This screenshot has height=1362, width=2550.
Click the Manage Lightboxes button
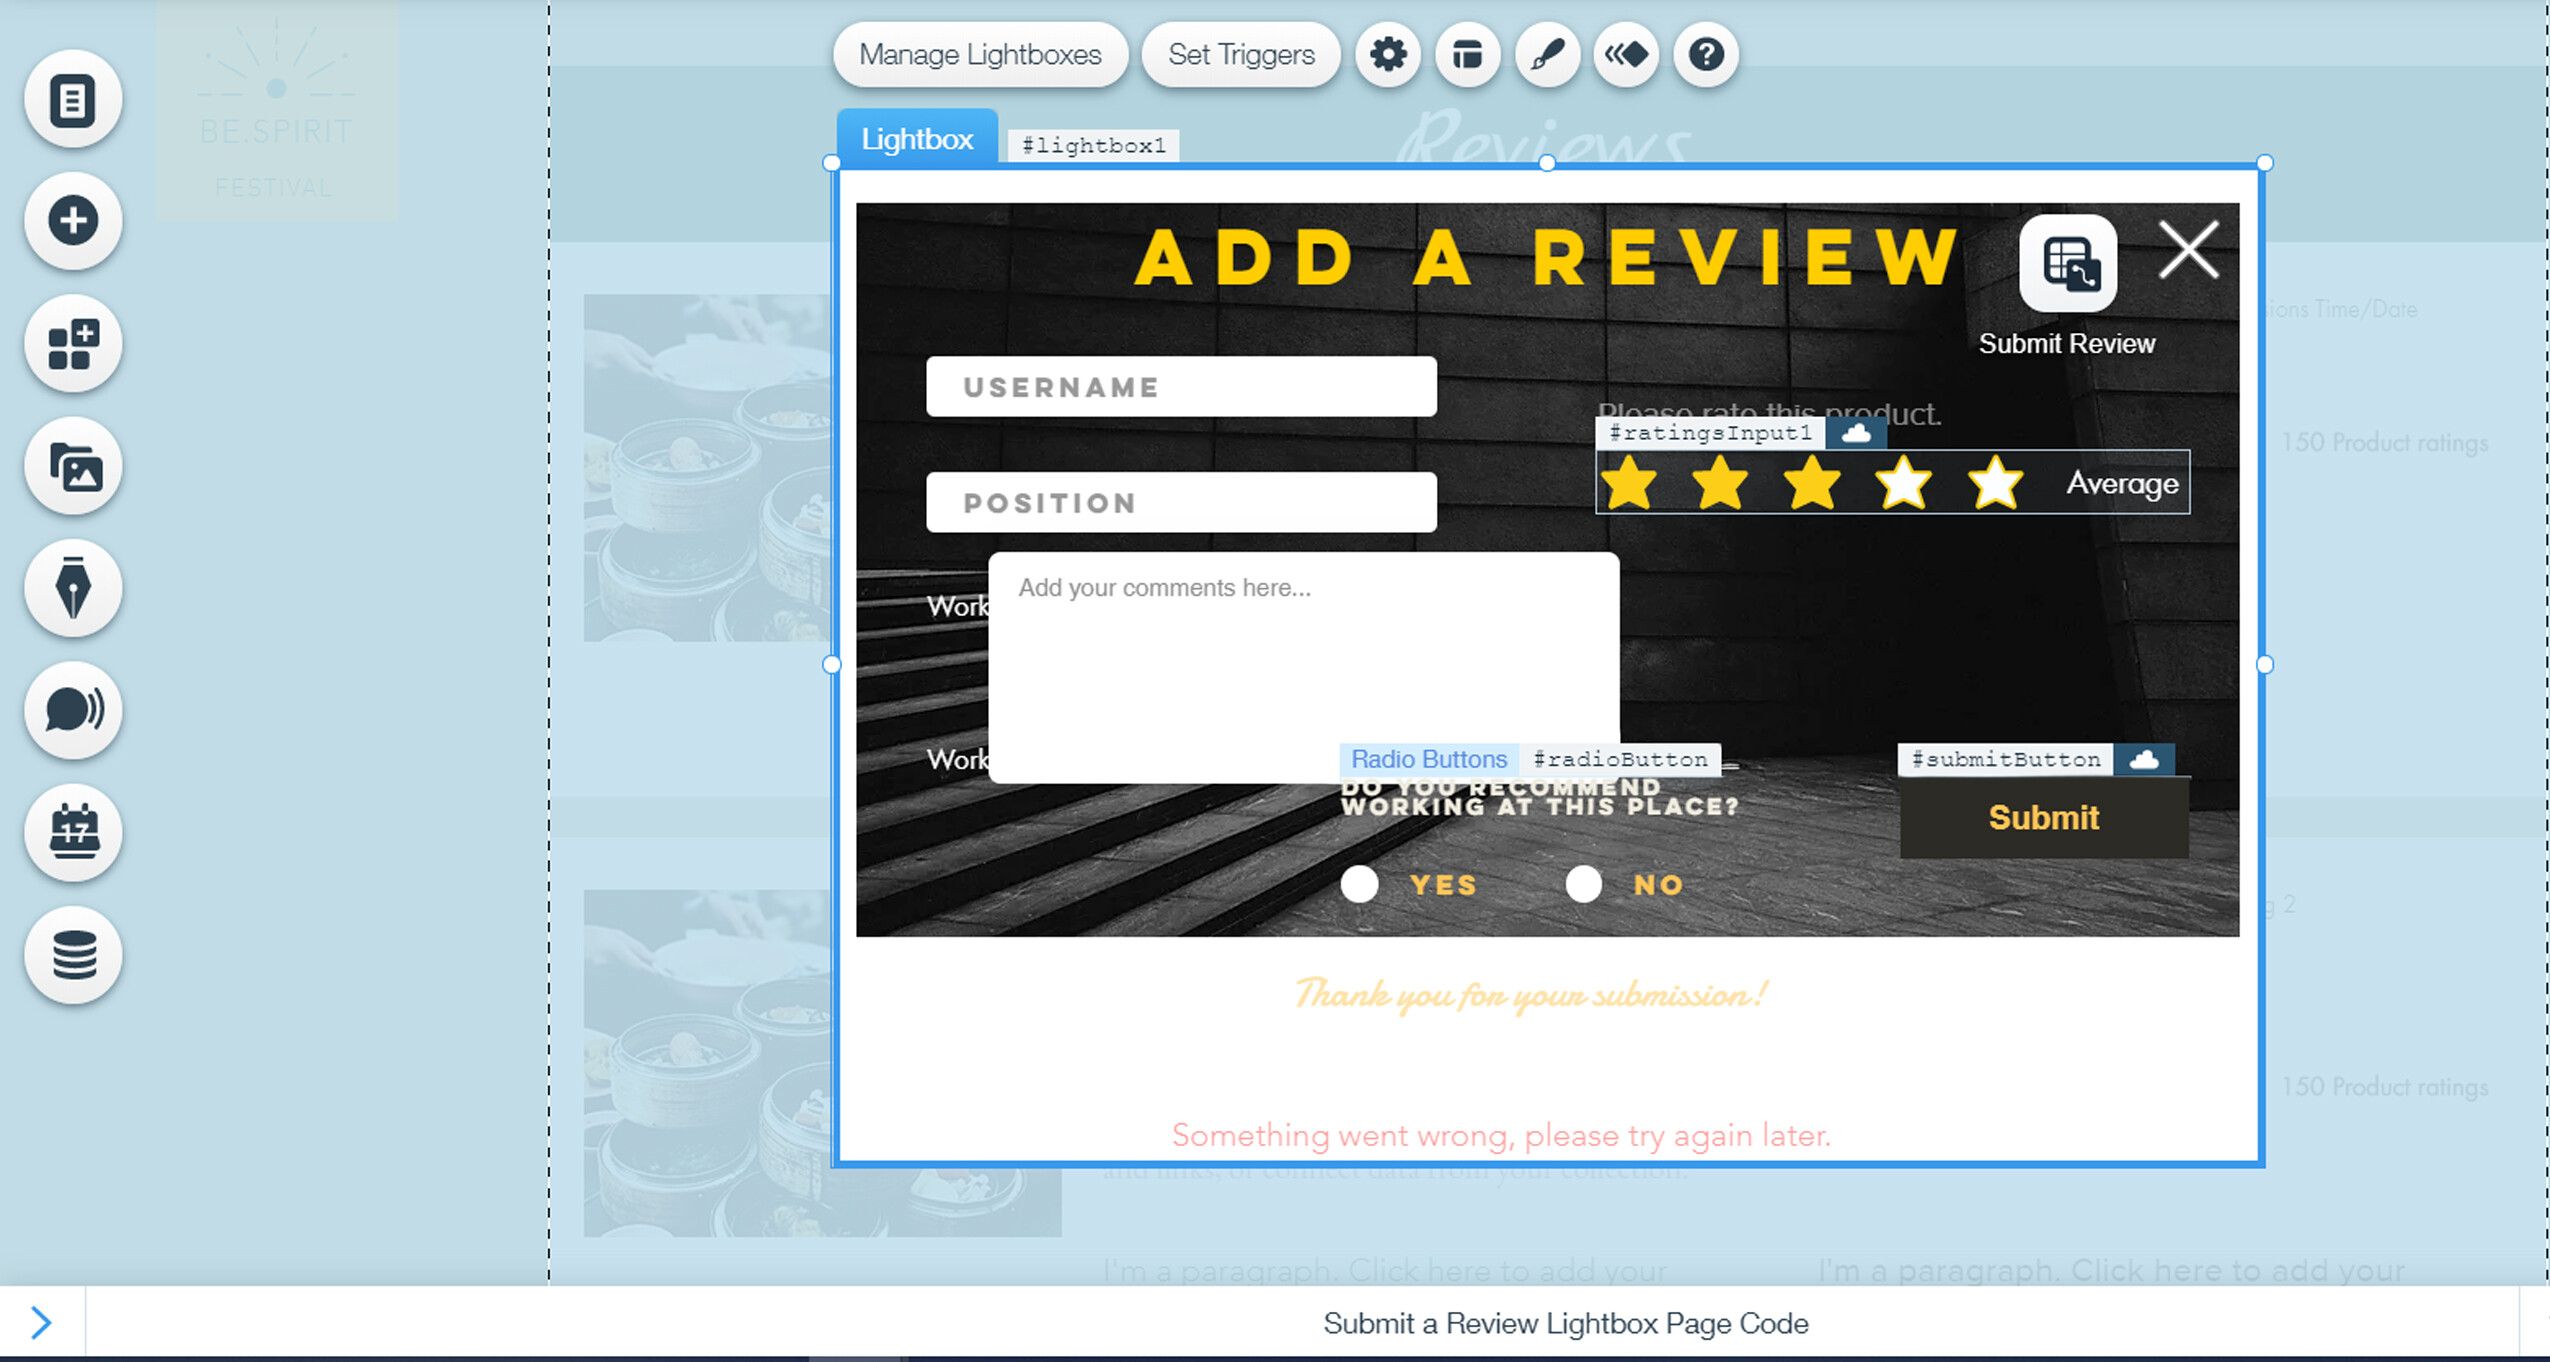click(979, 54)
